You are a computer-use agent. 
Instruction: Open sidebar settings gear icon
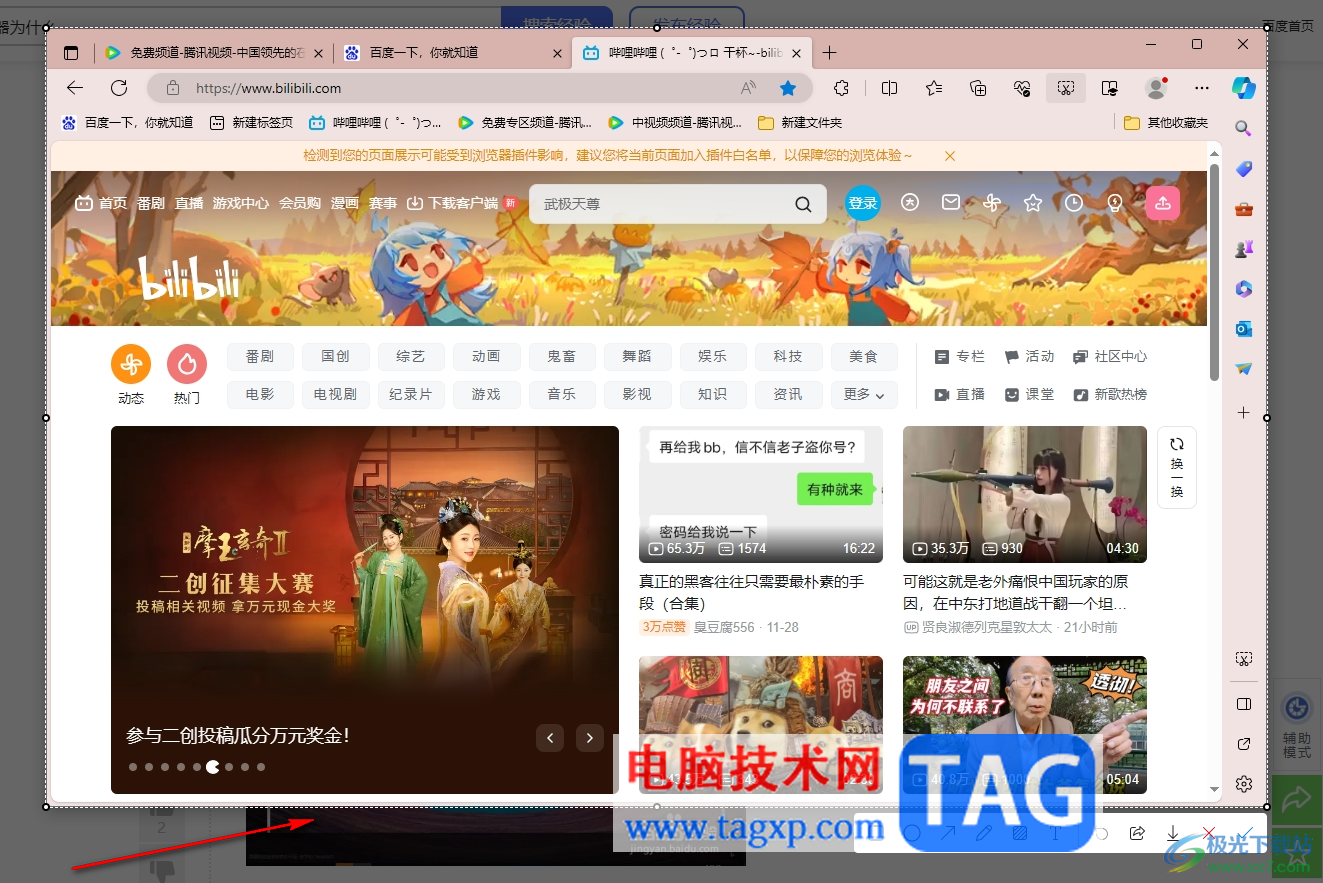[1243, 783]
